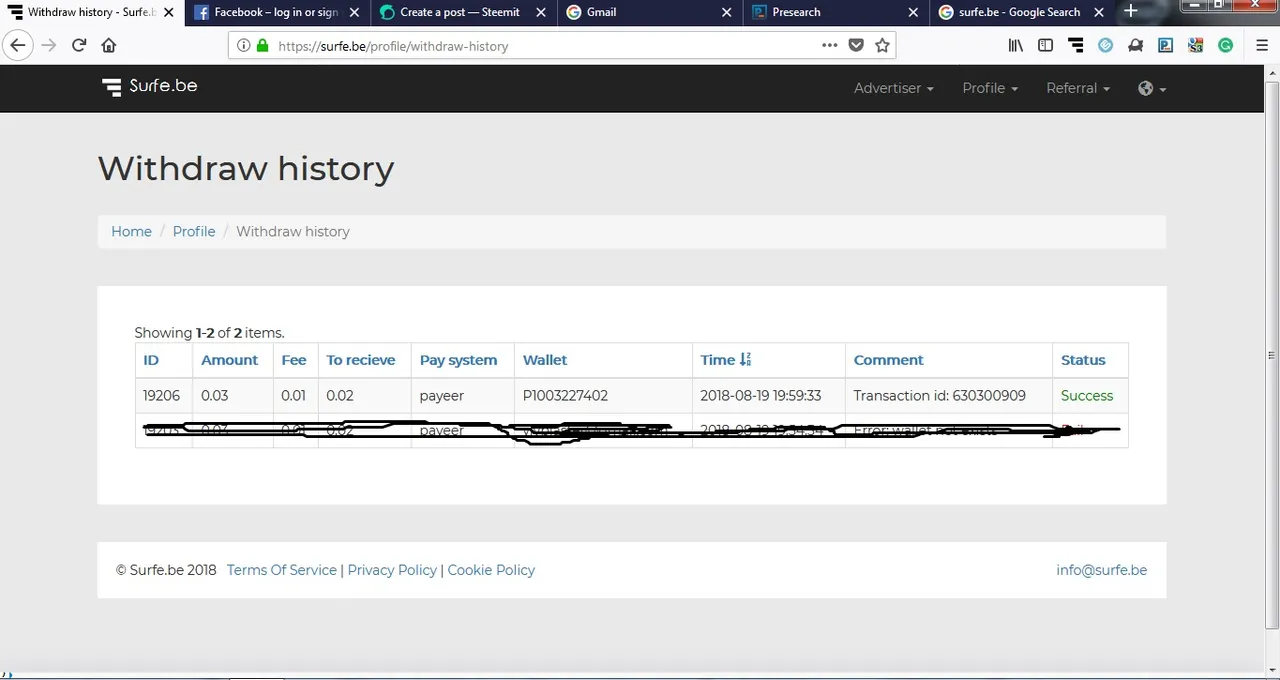This screenshot has width=1280, height=680.
Task: Open the Referral dropdown menu
Action: click(x=1078, y=88)
